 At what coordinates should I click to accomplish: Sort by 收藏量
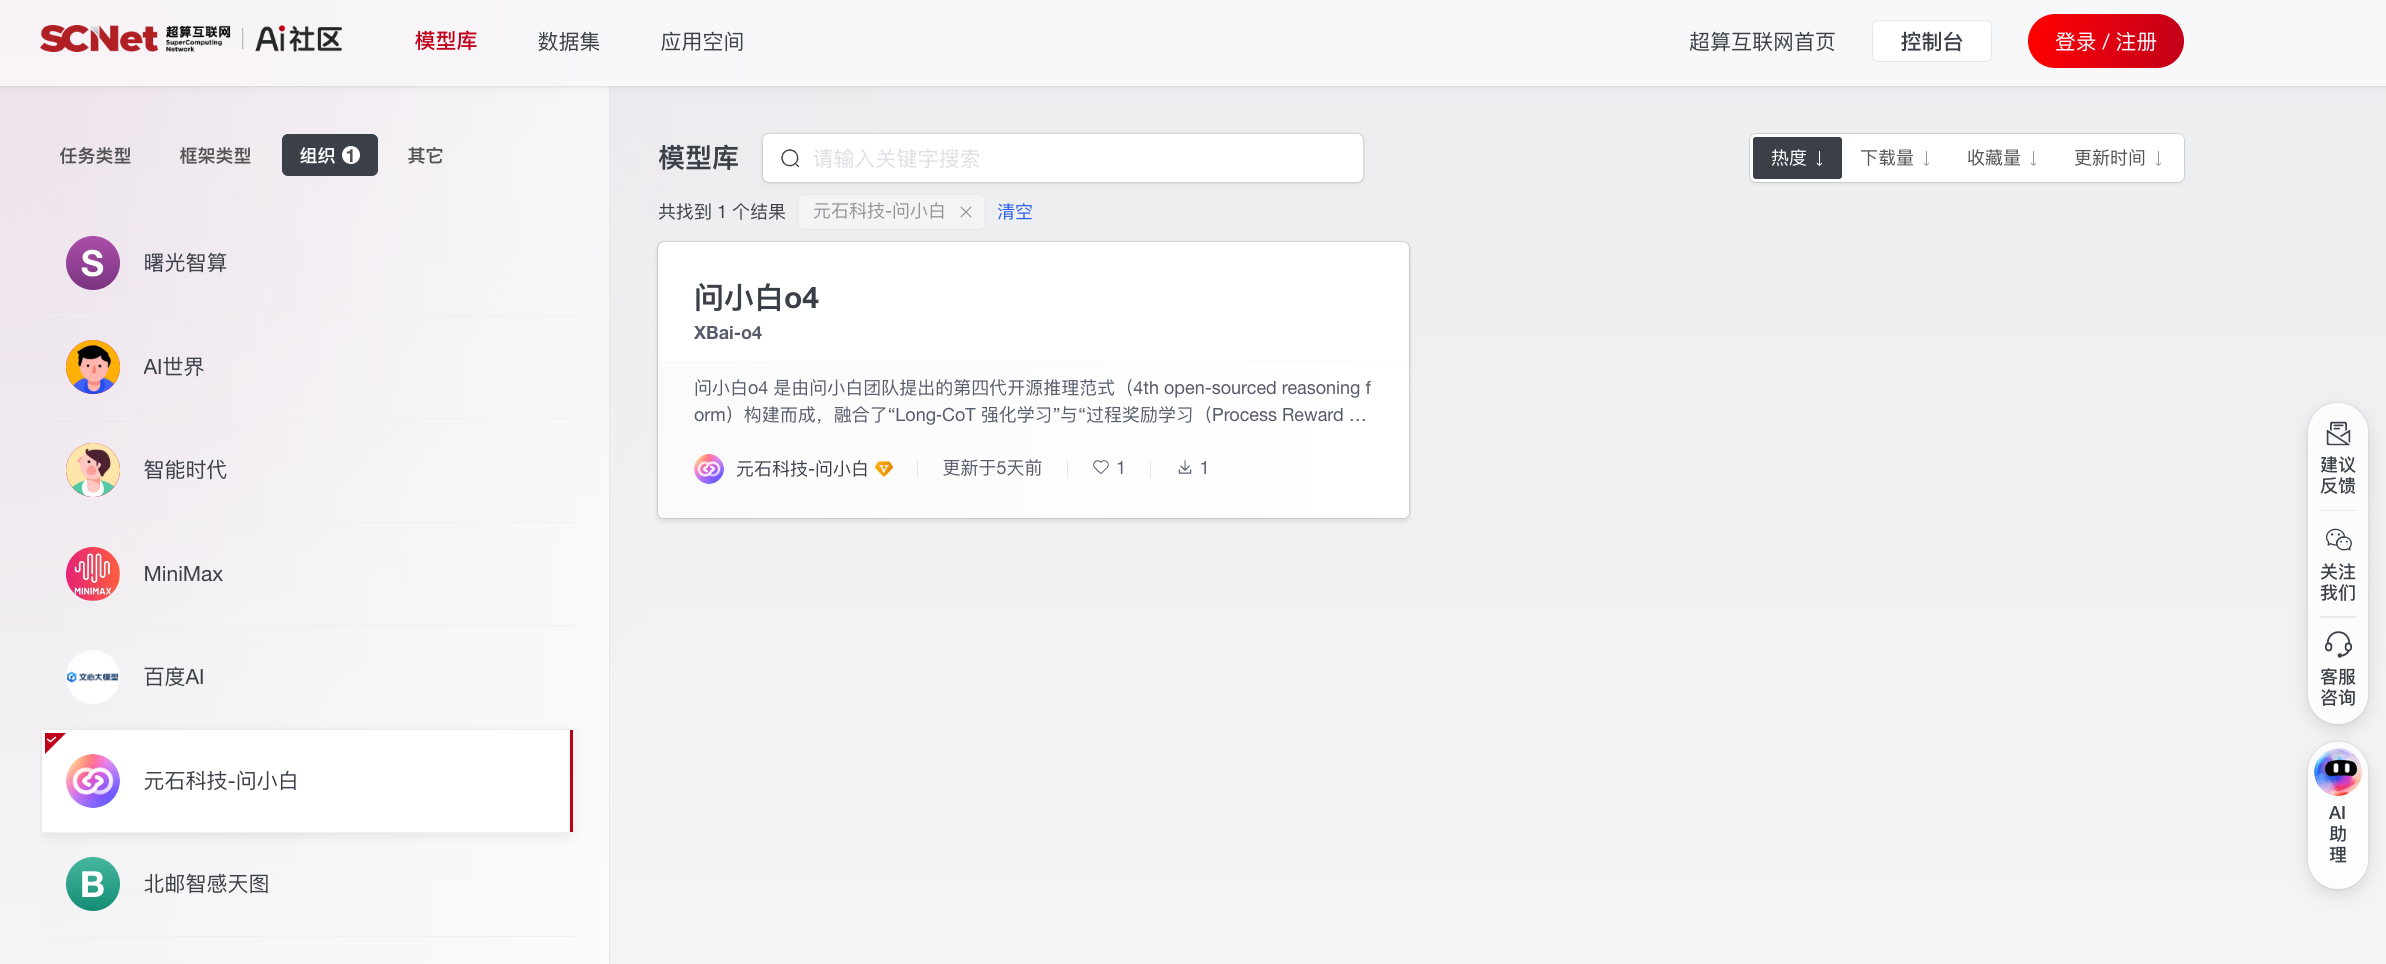(2002, 158)
